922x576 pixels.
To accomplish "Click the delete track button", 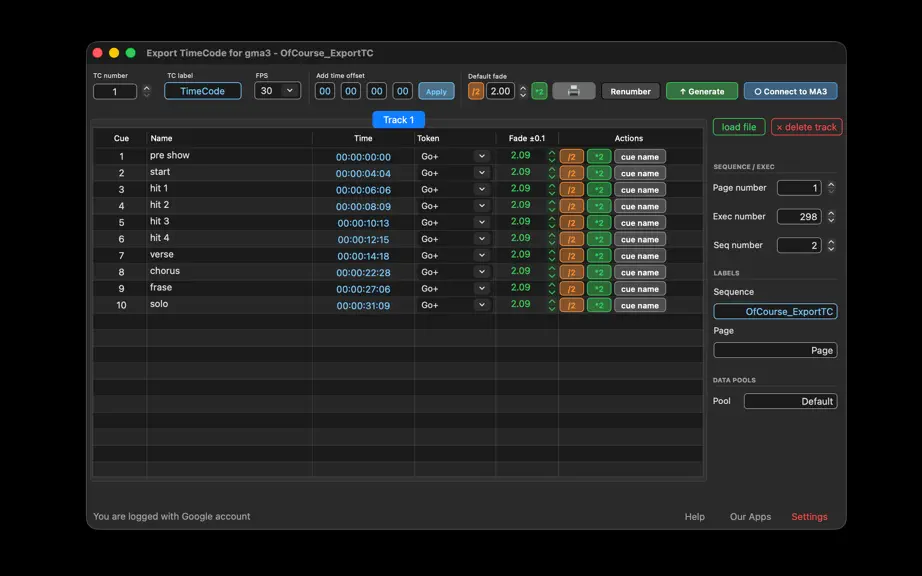I will click(807, 127).
